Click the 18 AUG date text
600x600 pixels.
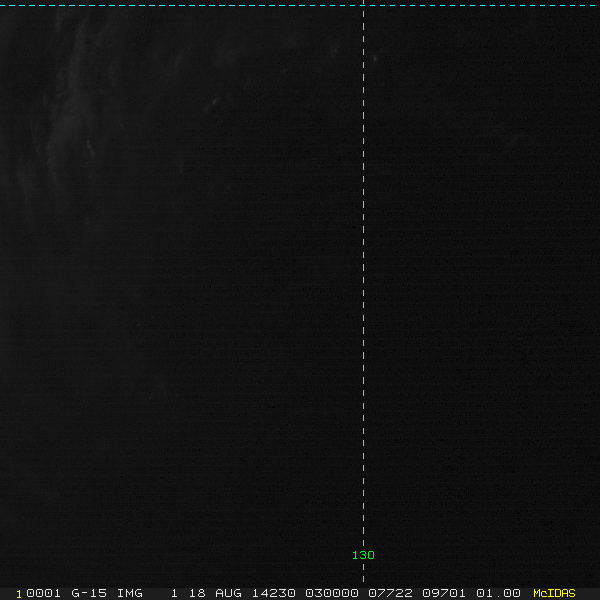tap(215, 593)
